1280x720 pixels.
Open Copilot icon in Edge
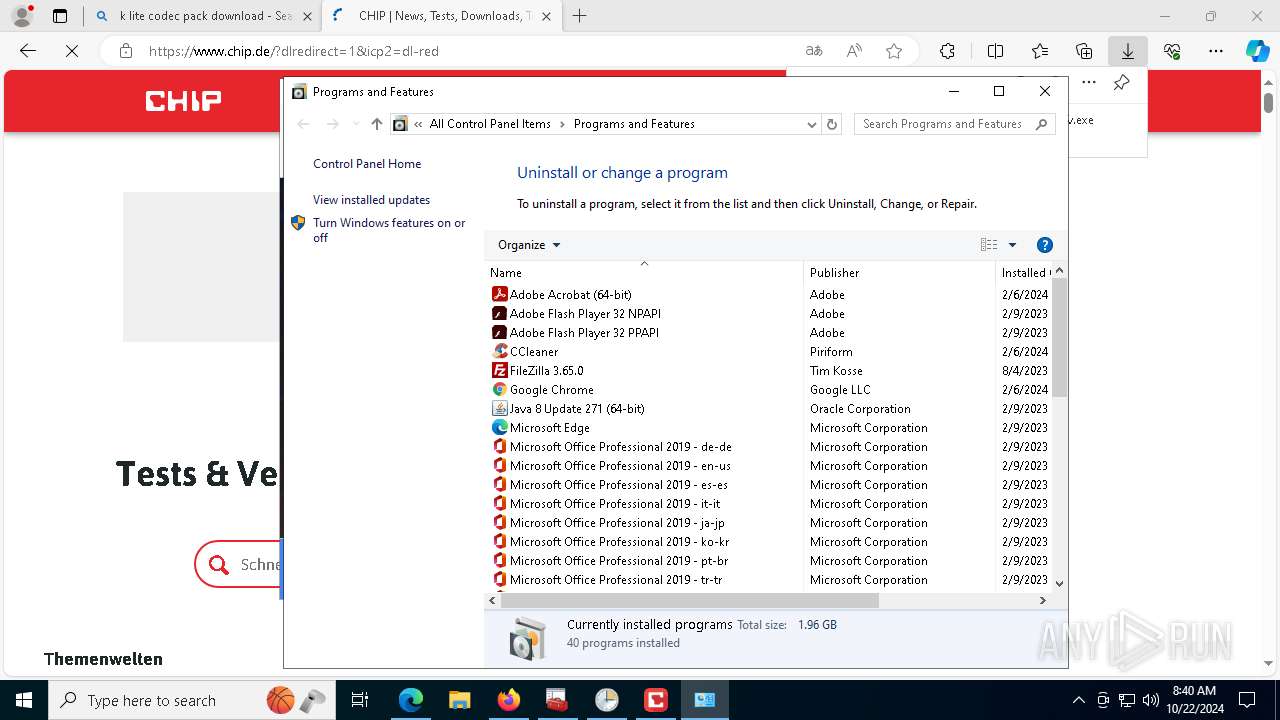[x=1257, y=51]
